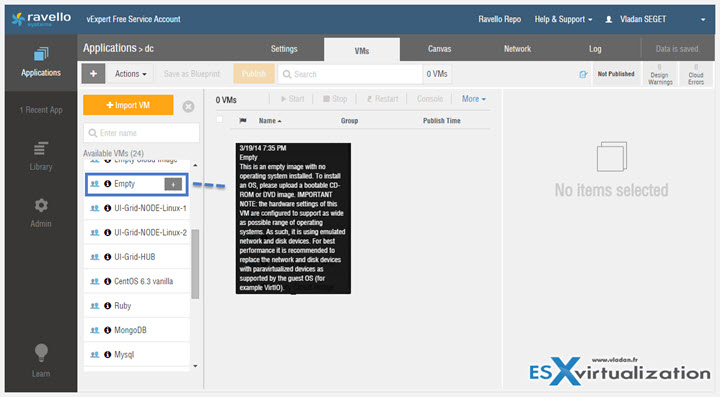Click the shared-users icon on MongoDB

pos(95,330)
